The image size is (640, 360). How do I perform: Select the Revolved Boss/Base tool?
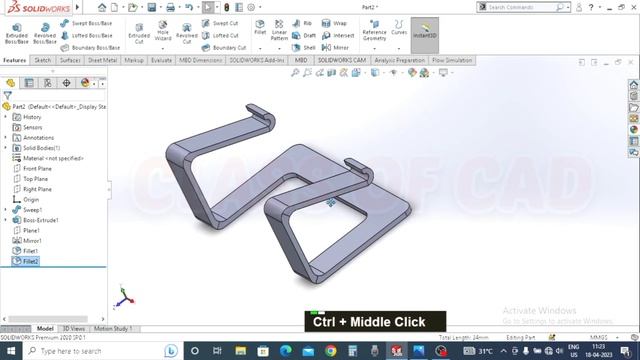[x=45, y=33]
